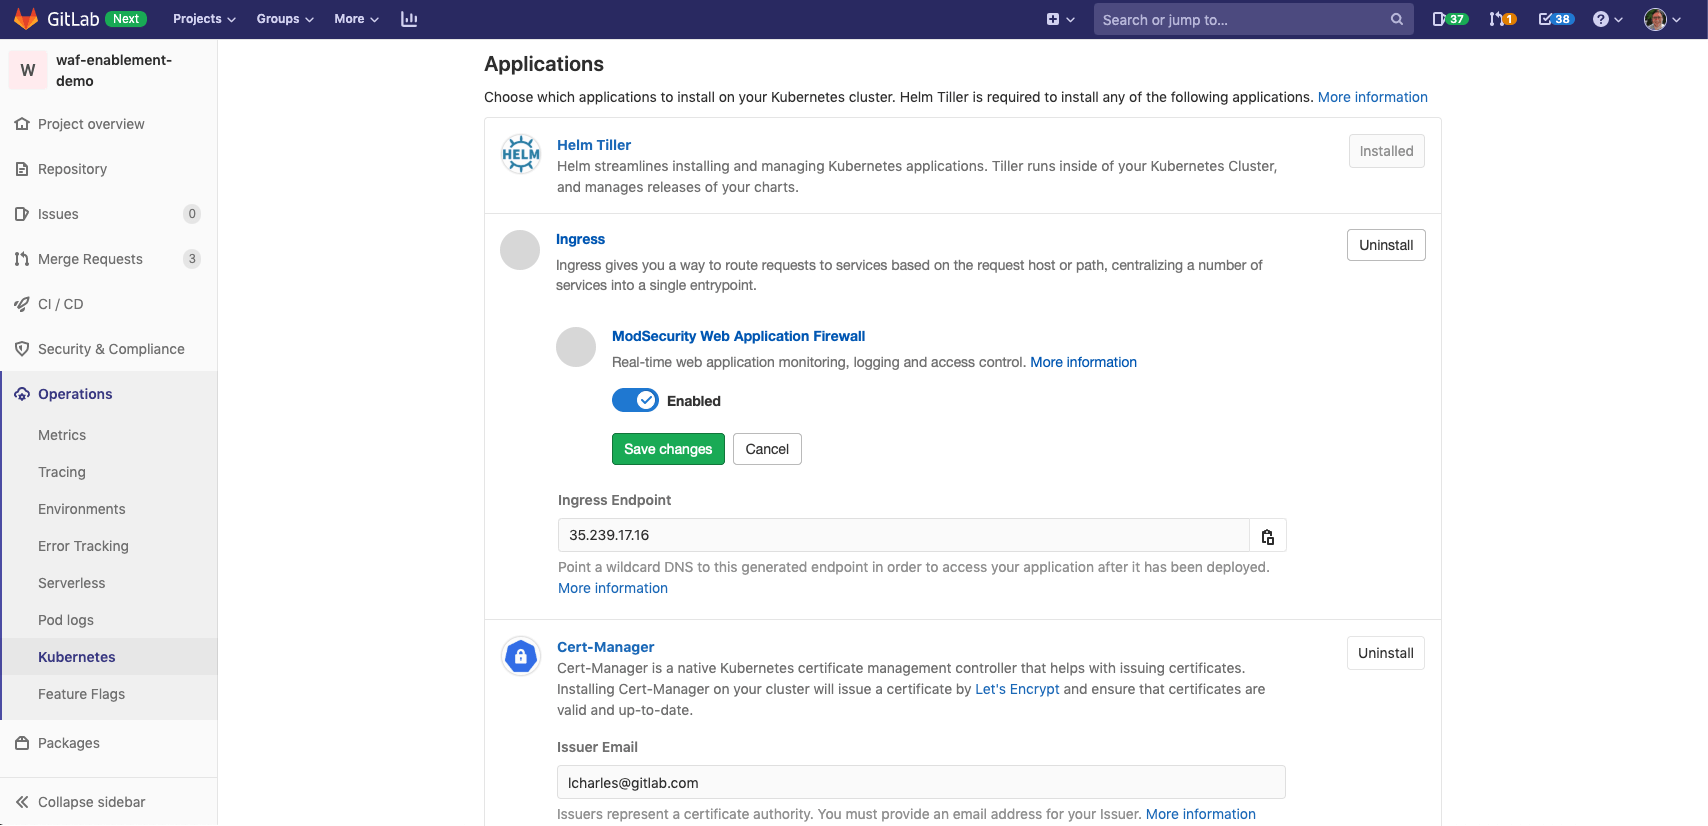Expand the More menu
The height and width of the screenshot is (826, 1708).
coord(356,19)
